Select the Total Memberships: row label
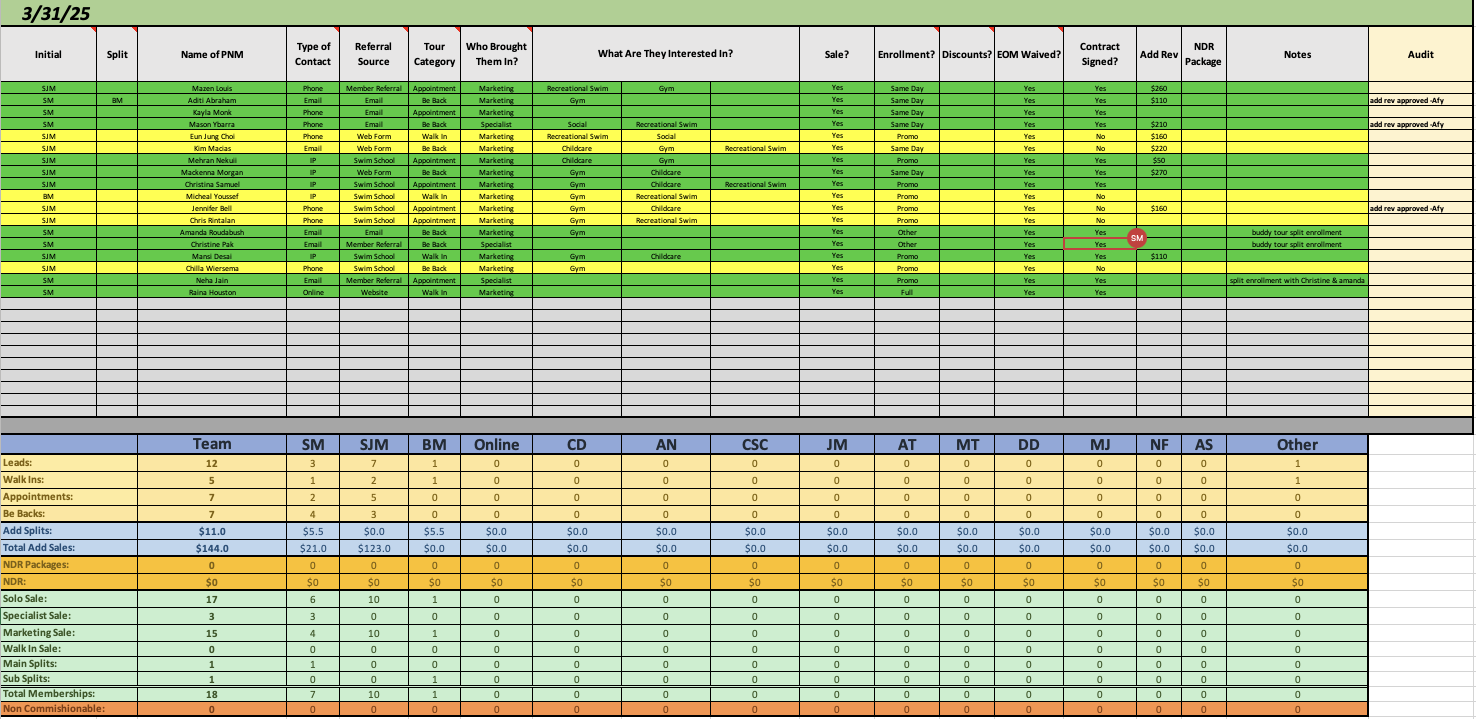 coord(68,694)
